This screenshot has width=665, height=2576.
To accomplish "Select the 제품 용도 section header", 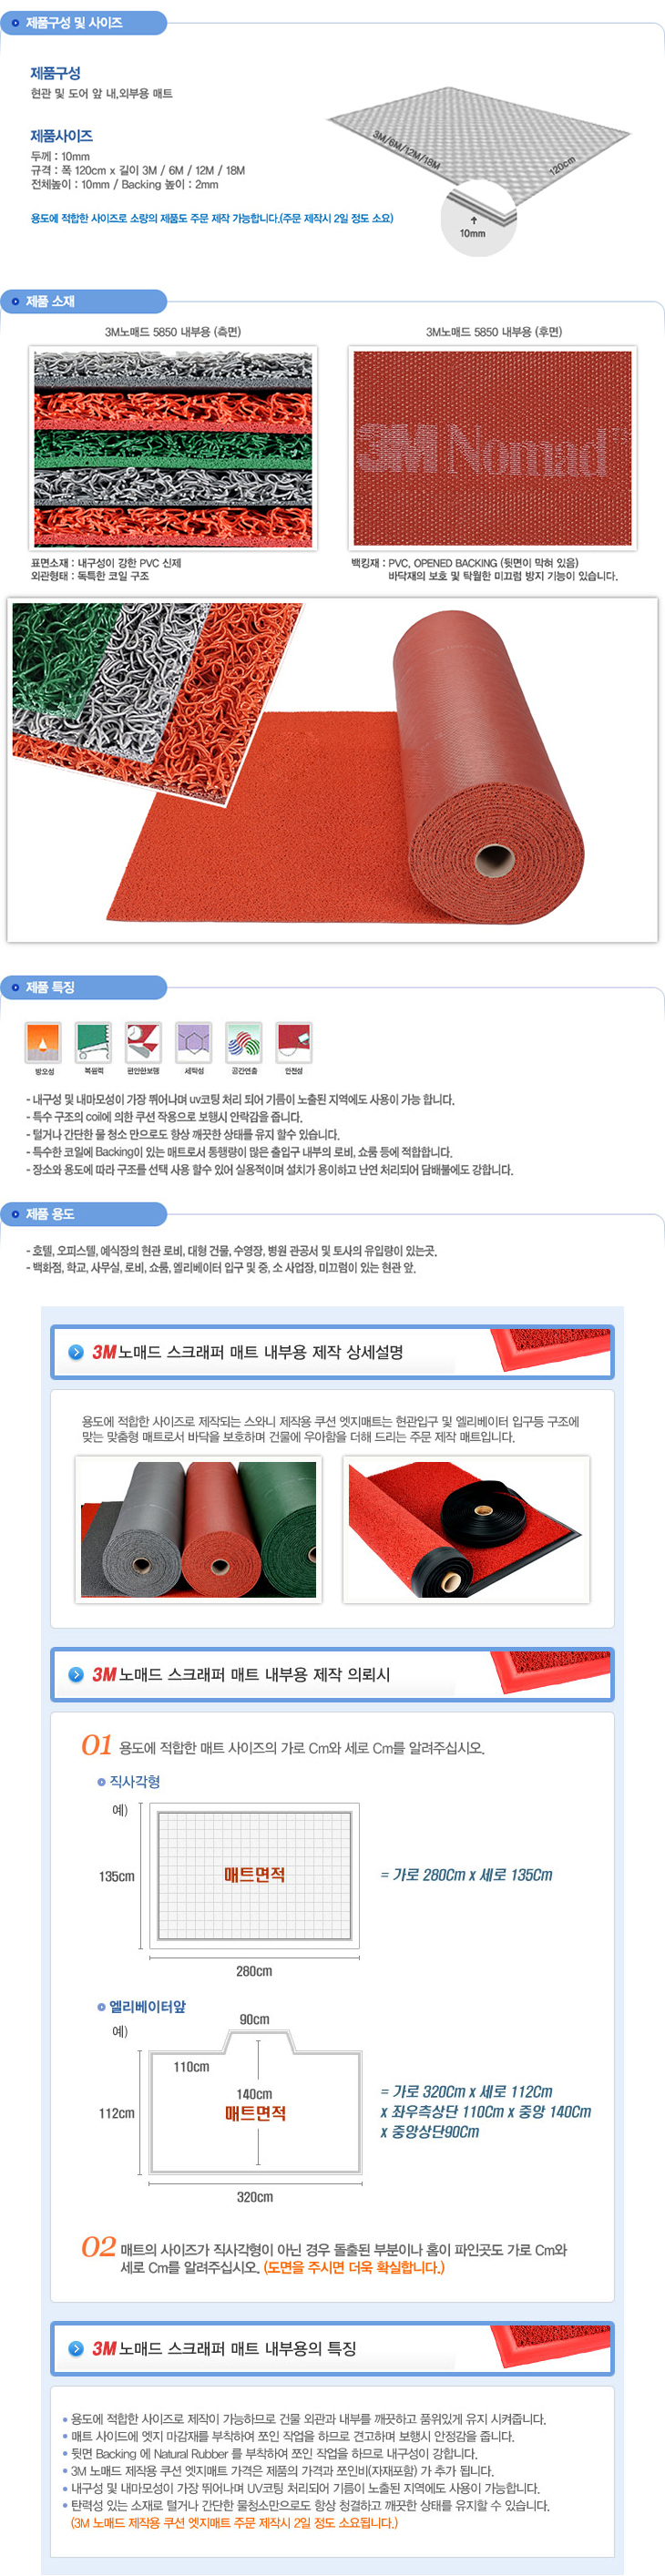I will (x=83, y=1214).
